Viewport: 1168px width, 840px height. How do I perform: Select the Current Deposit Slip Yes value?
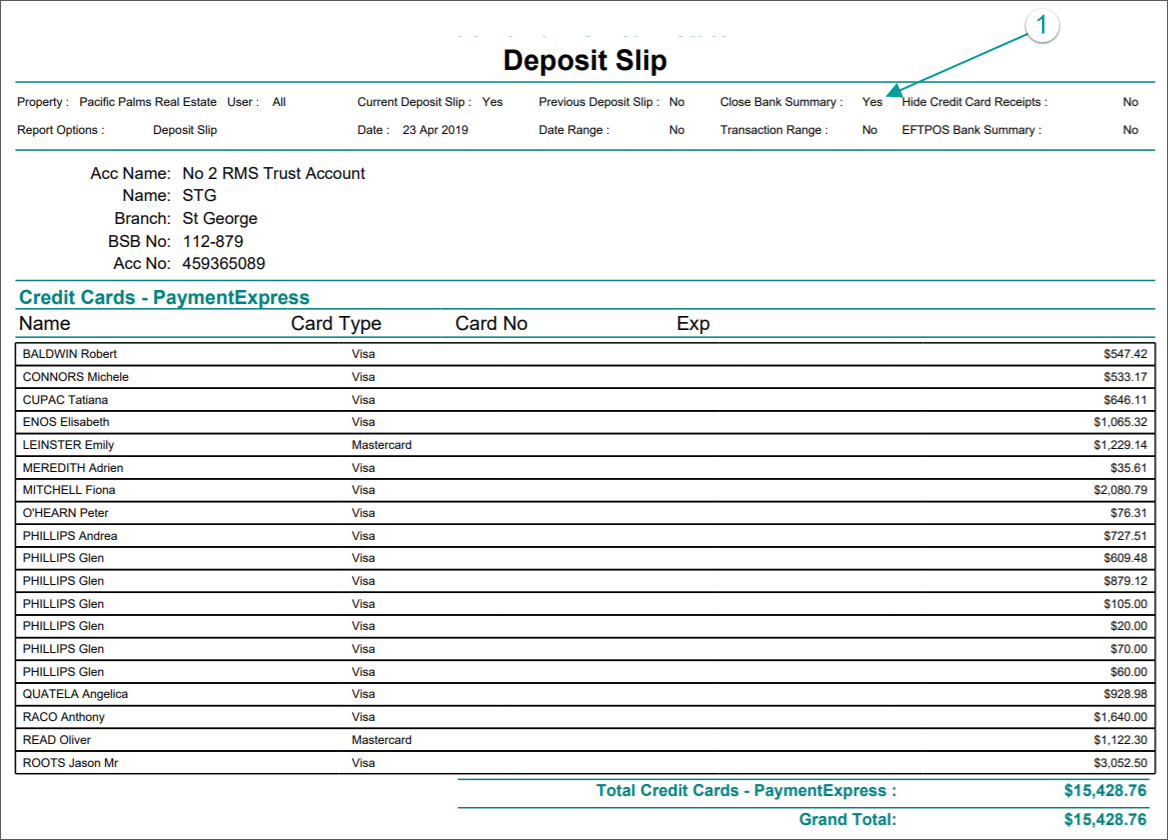click(x=492, y=102)
